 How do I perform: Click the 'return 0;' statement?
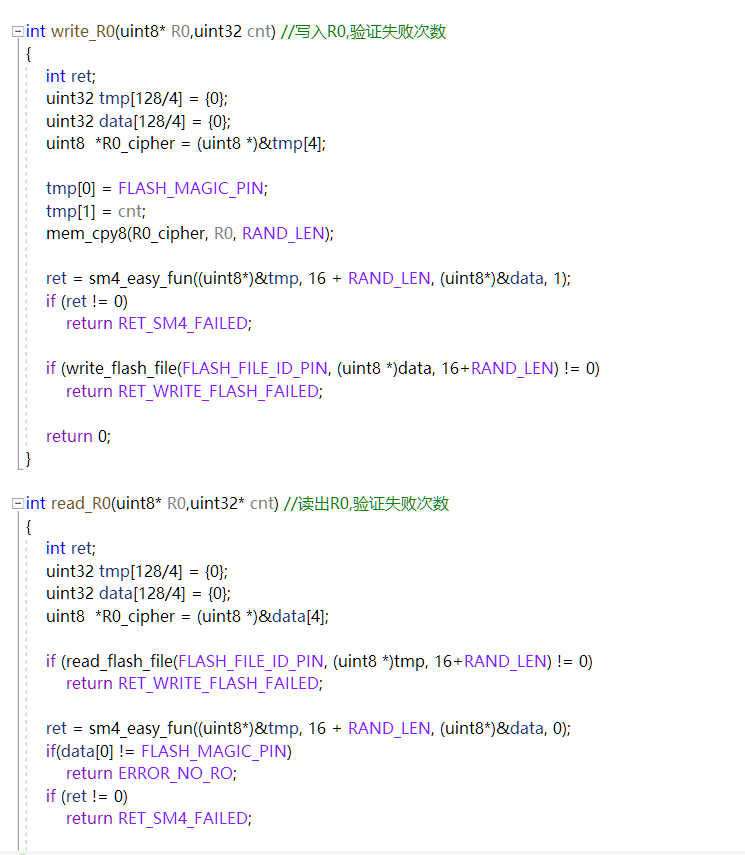click(x=79, y=436)
